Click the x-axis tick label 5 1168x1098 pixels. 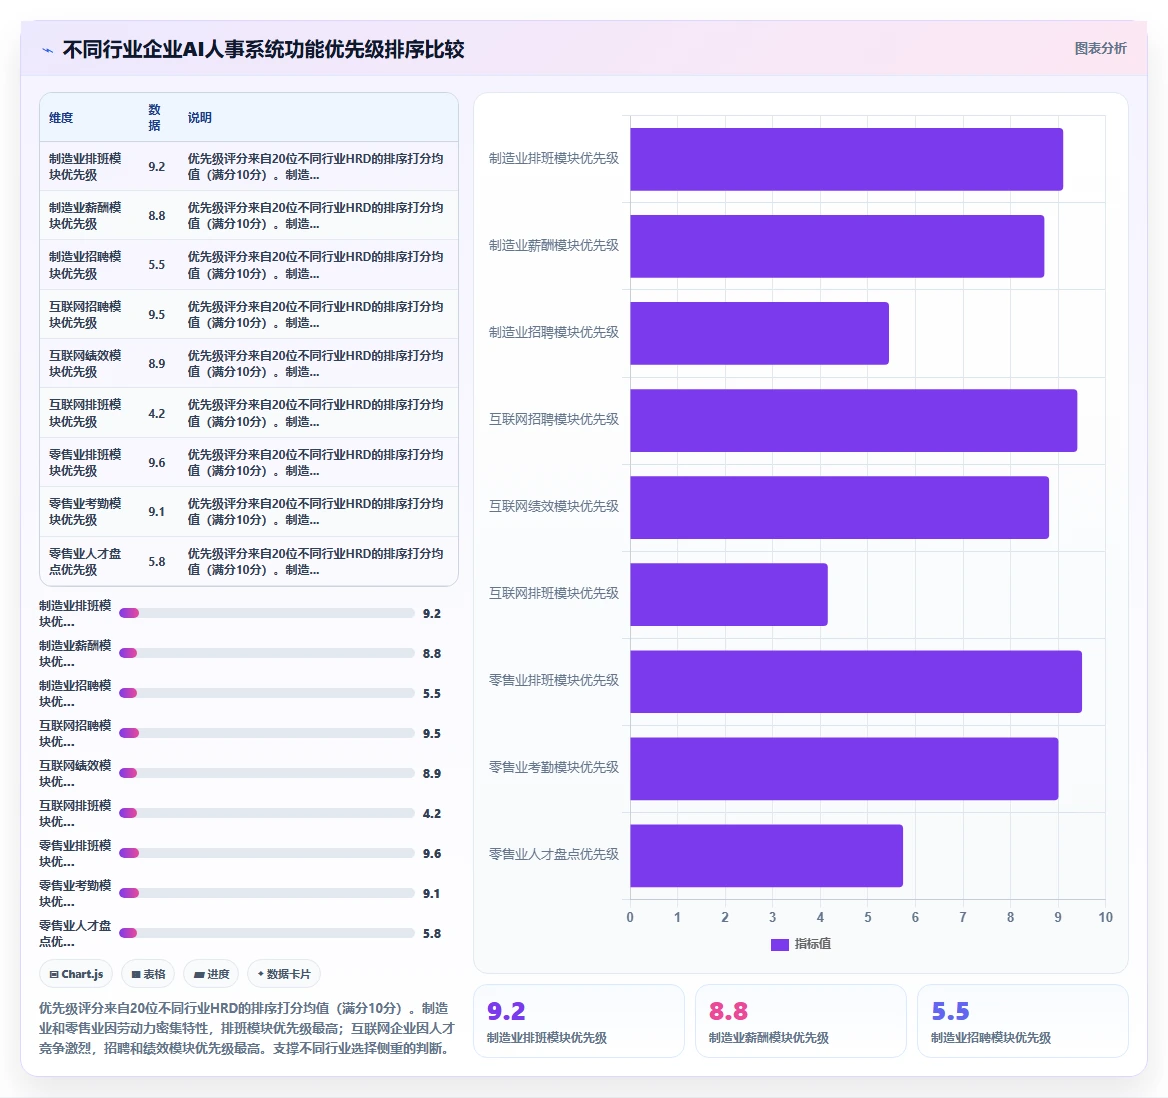(868, 917)
